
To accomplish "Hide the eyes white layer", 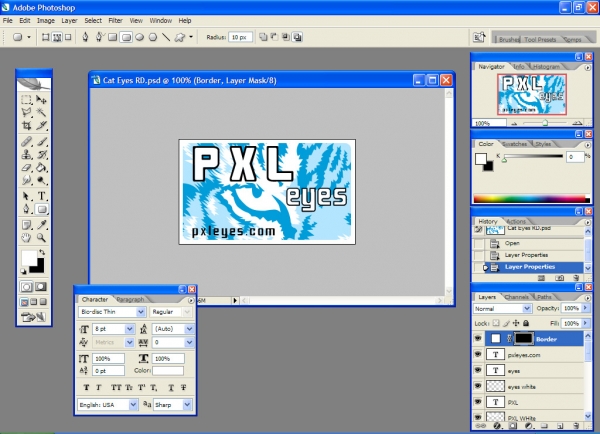I will click(478, 386).
